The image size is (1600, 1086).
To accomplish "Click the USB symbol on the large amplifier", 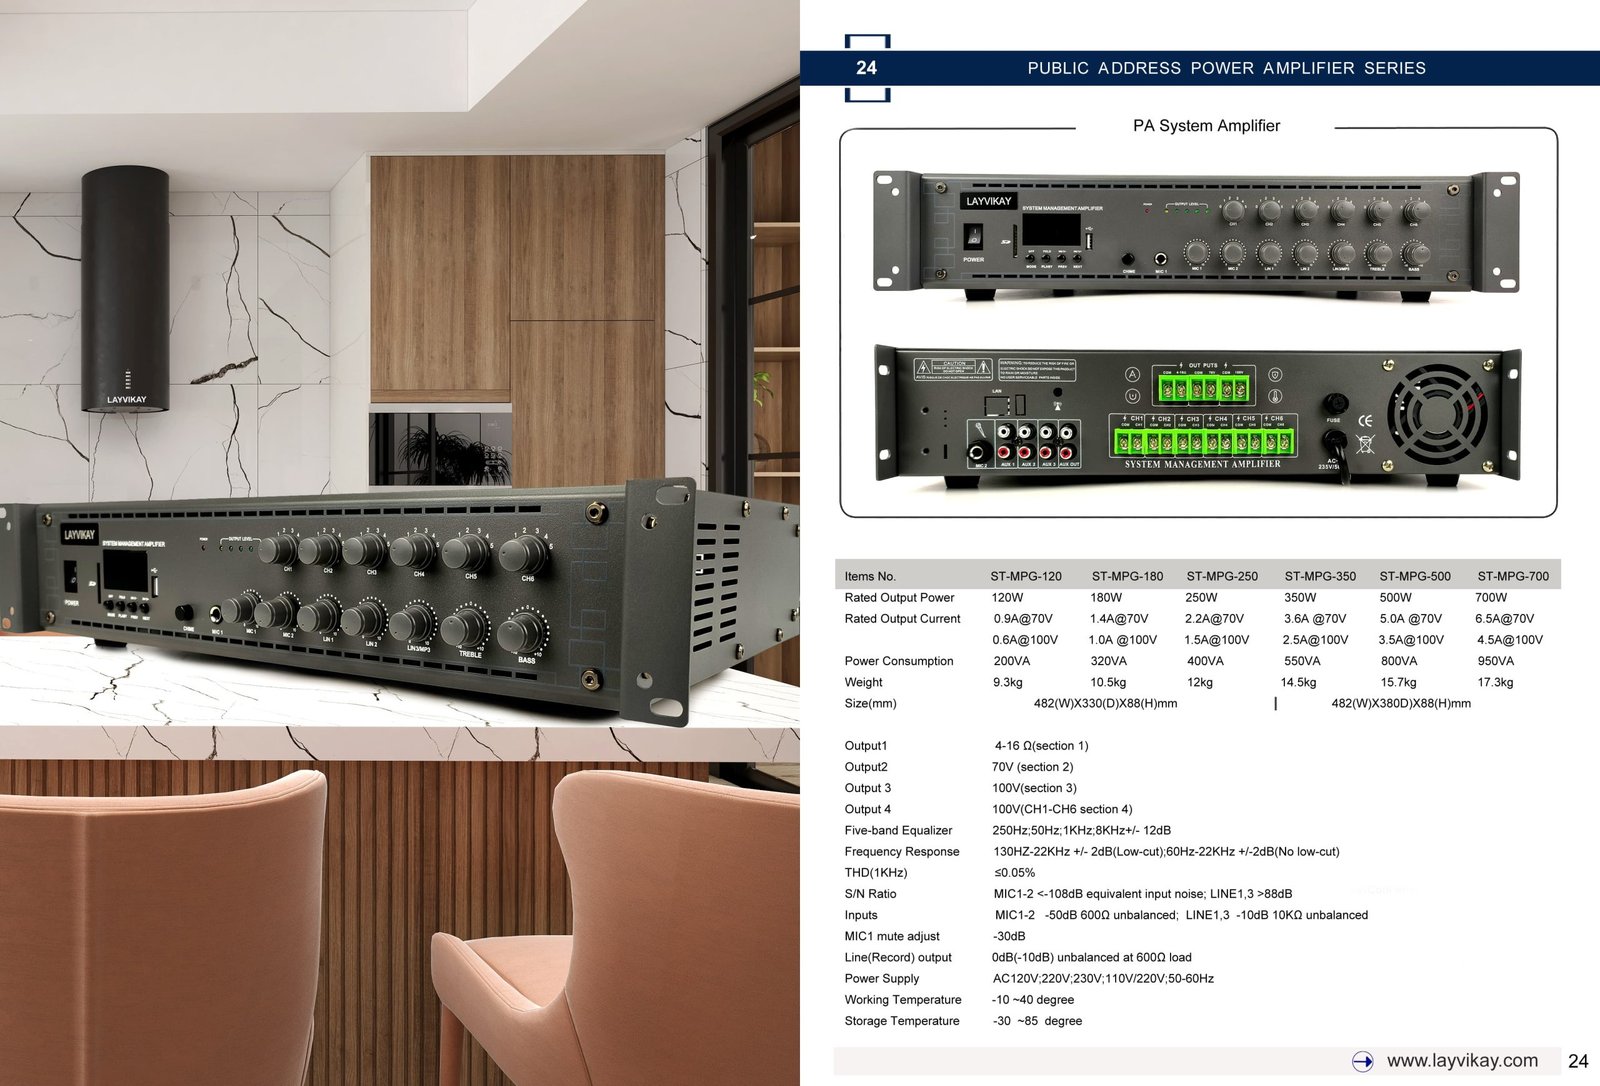I will (155, 570).
